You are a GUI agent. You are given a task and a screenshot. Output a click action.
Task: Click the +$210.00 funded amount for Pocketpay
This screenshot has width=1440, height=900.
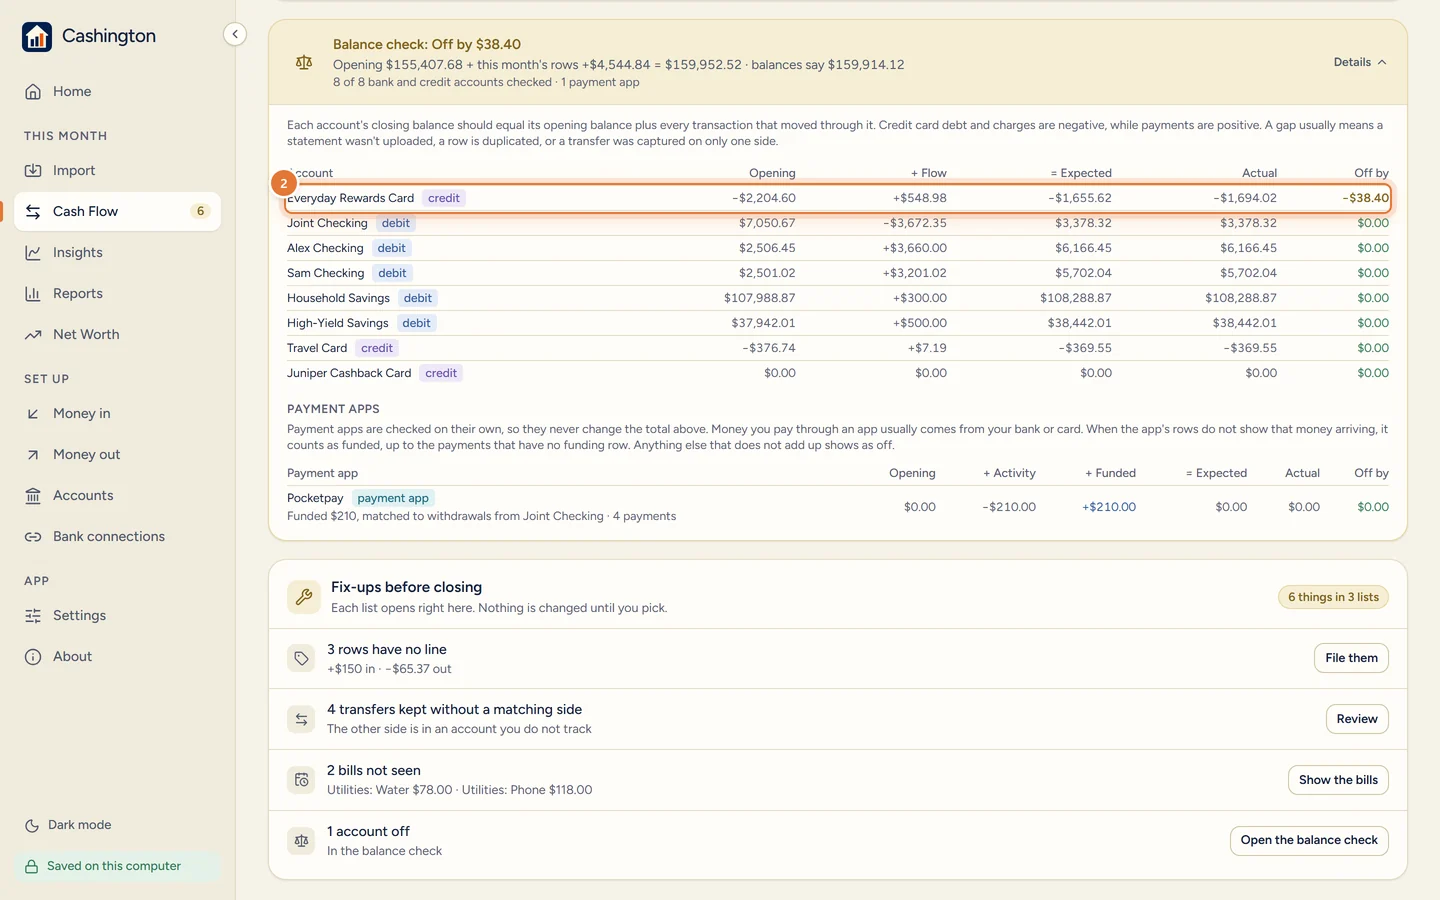1109,507
